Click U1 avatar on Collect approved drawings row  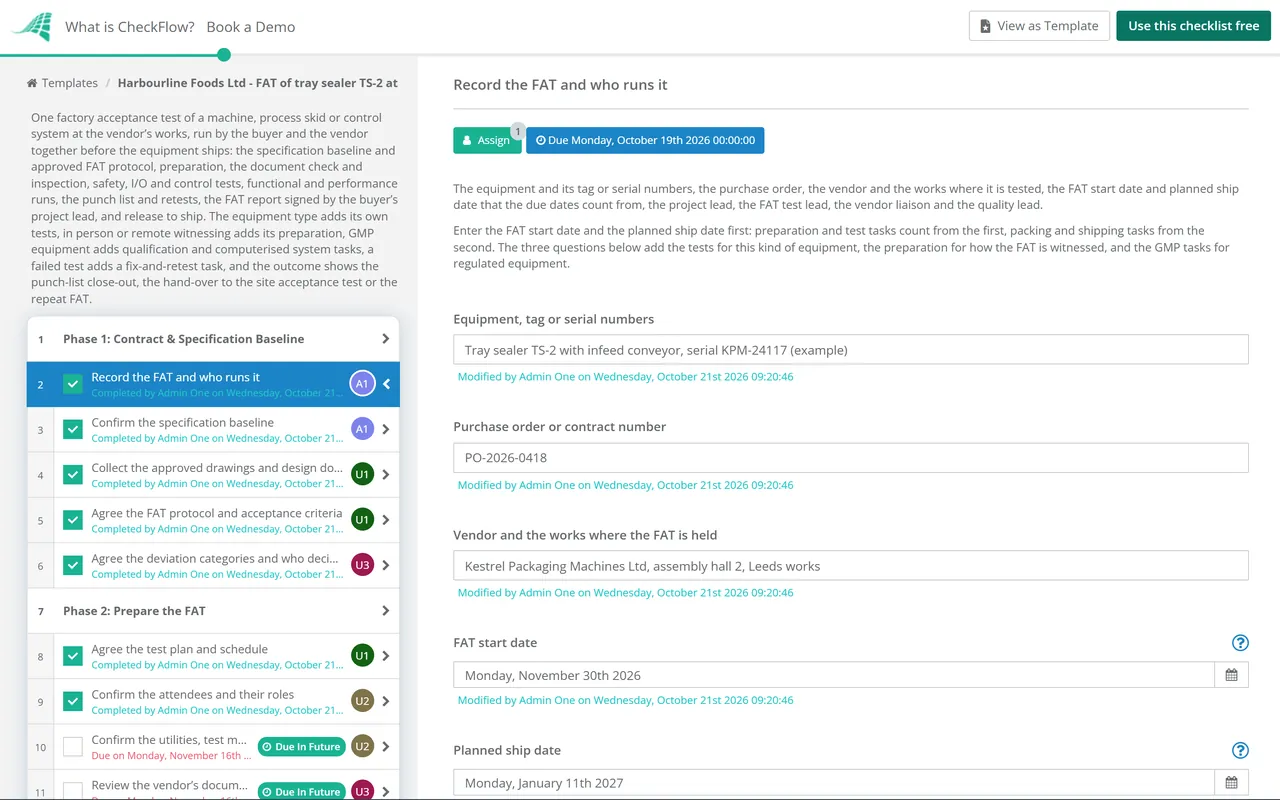(x=362, y=474)
